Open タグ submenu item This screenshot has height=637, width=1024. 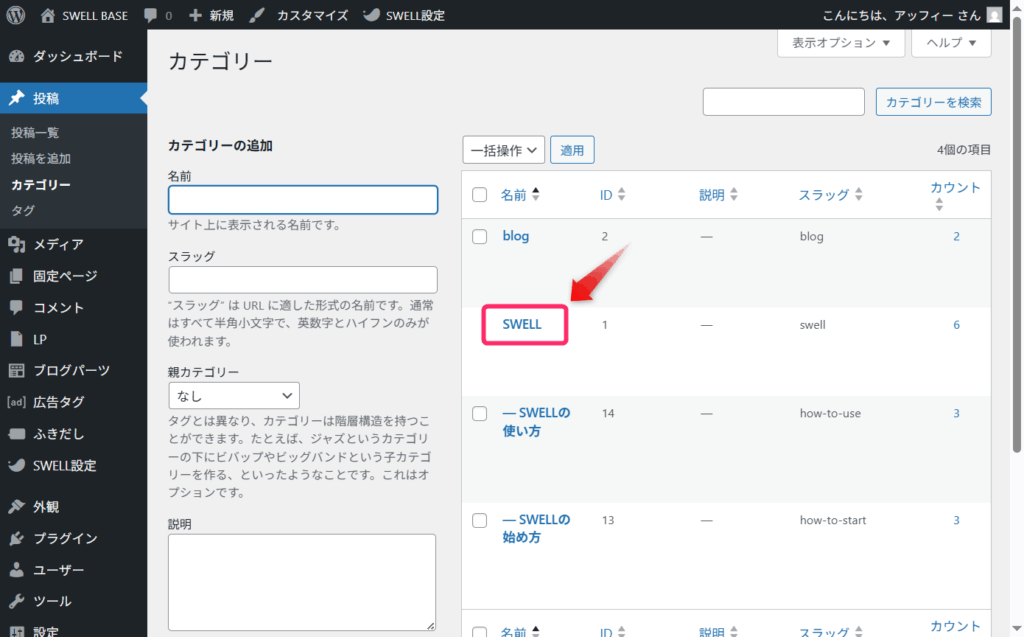click(x=23, y=210)
